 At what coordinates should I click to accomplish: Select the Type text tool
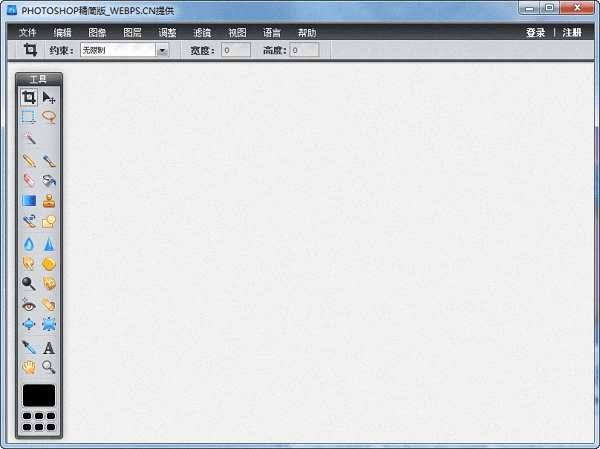[49, 347]
